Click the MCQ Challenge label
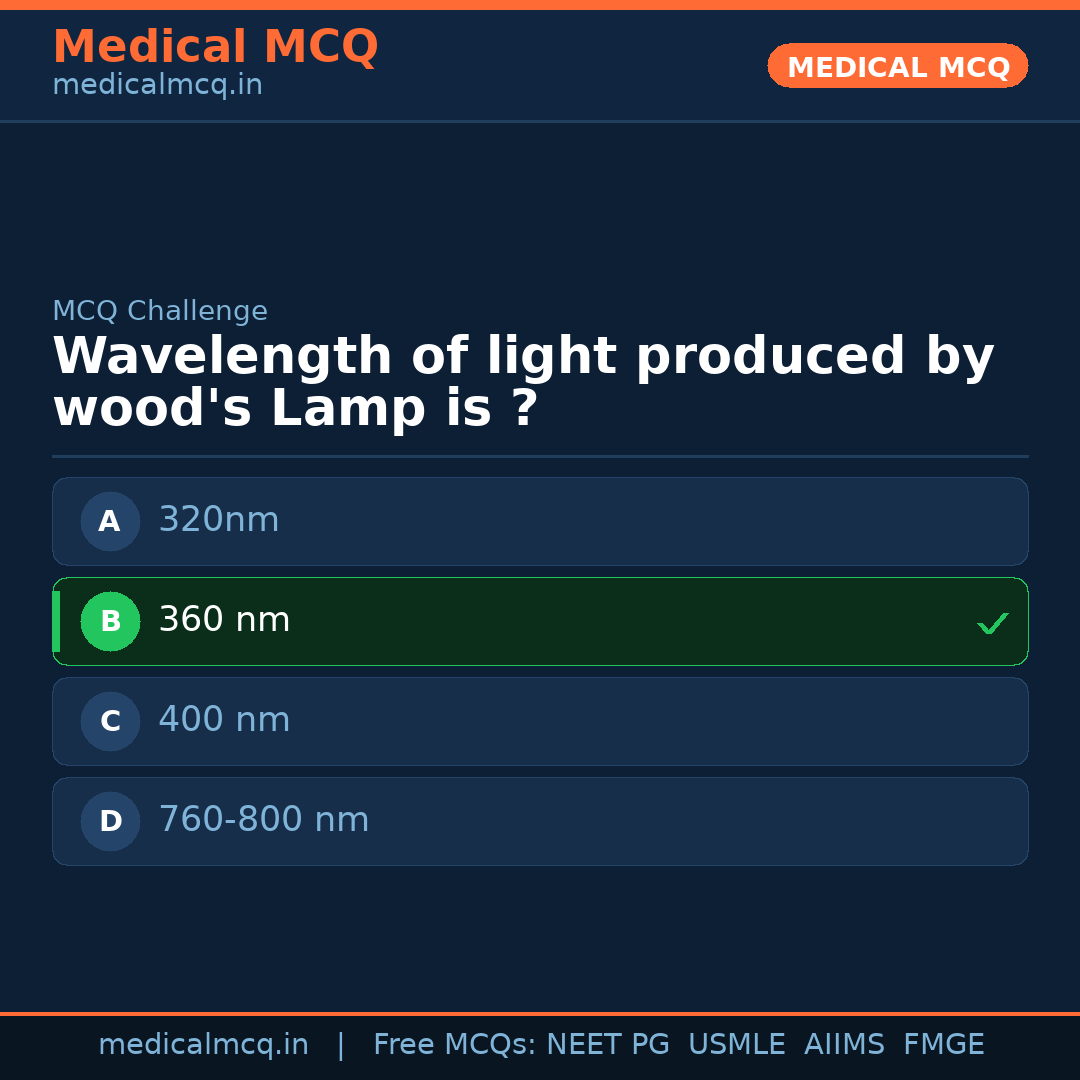1080x1080 pixels. point(160,311)
